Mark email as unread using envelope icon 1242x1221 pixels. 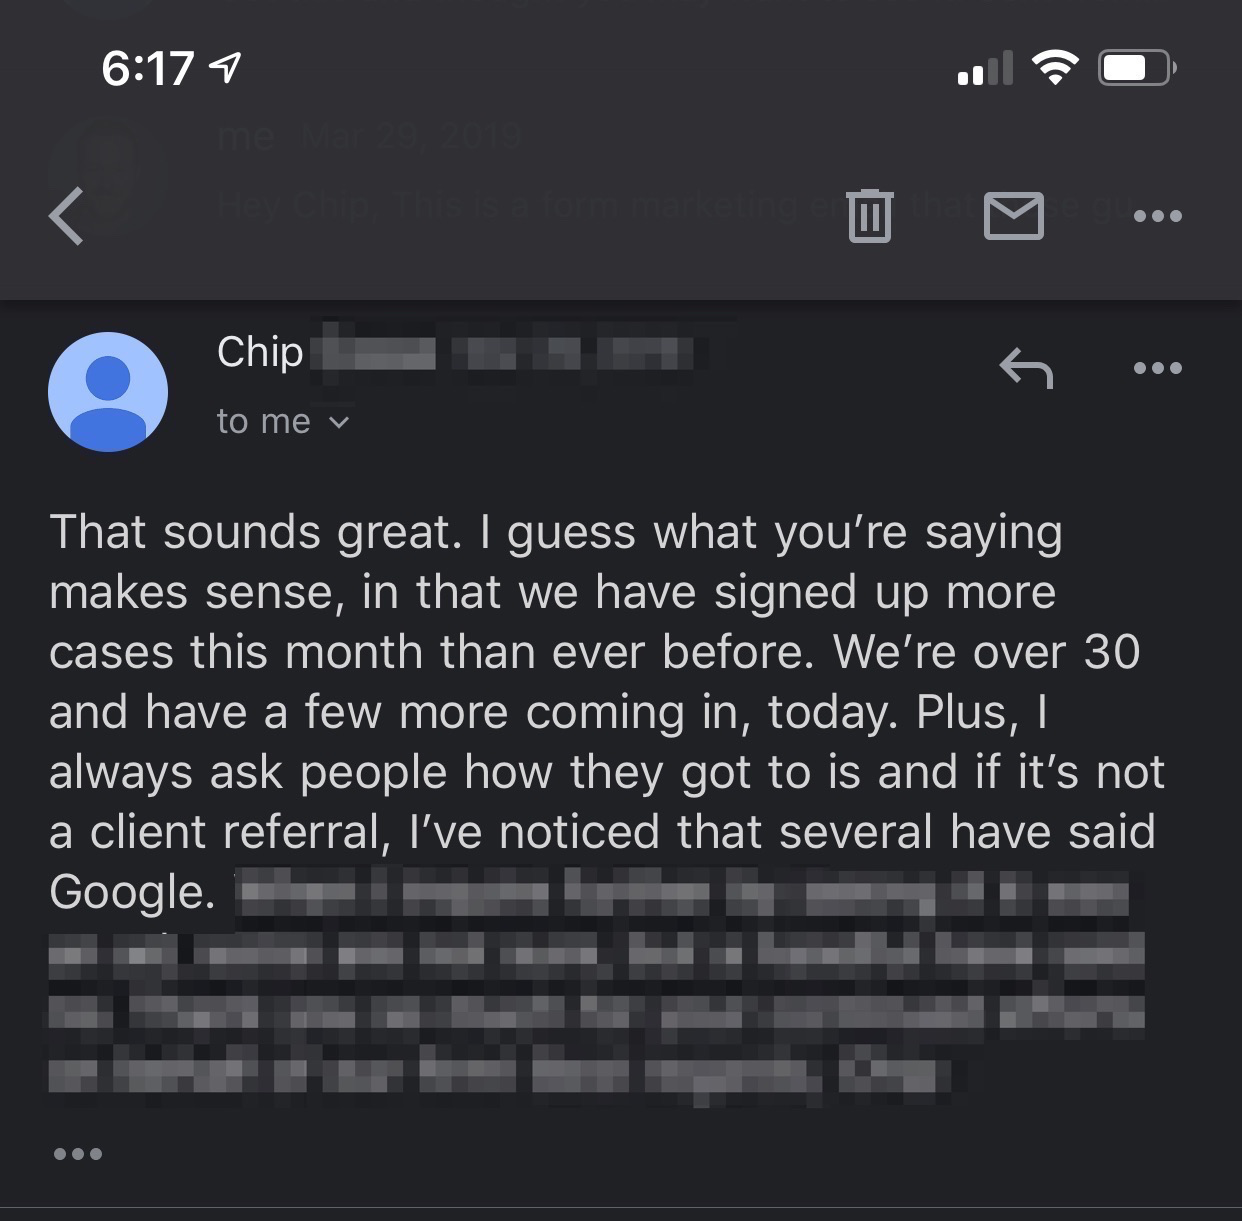click(x=1013, y=216)
